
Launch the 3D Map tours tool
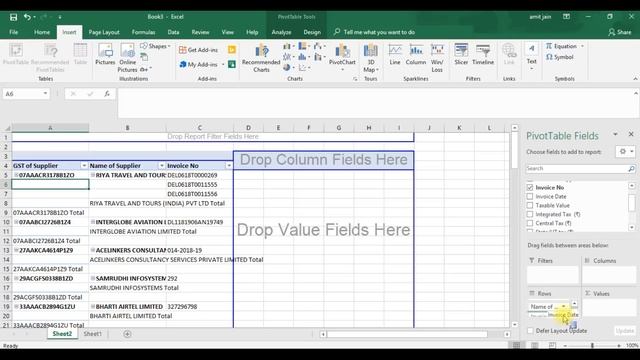tap(371, 58)
